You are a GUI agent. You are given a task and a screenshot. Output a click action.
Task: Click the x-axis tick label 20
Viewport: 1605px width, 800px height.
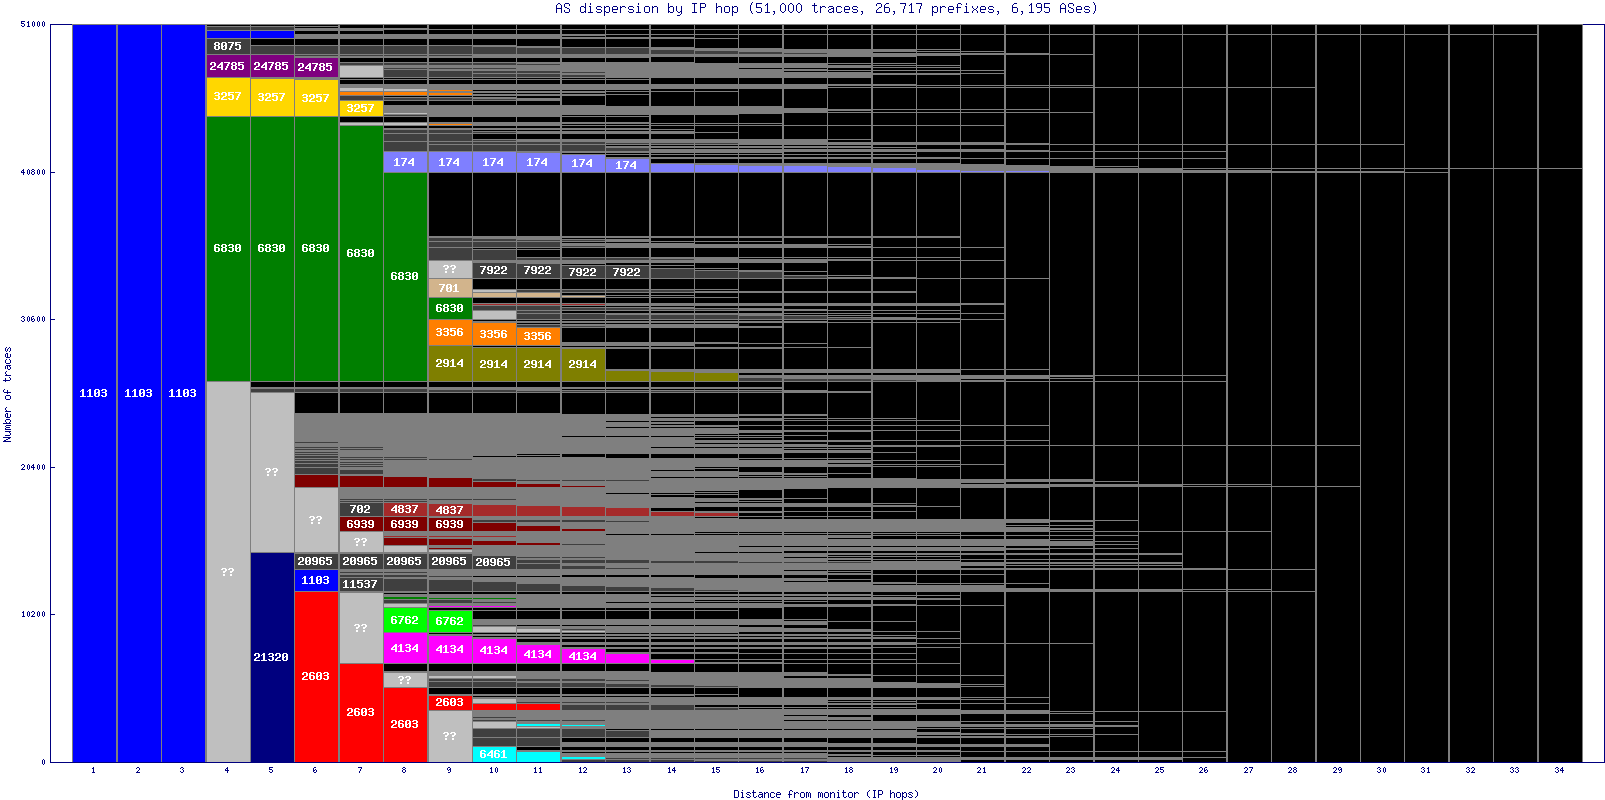point(937,770)
